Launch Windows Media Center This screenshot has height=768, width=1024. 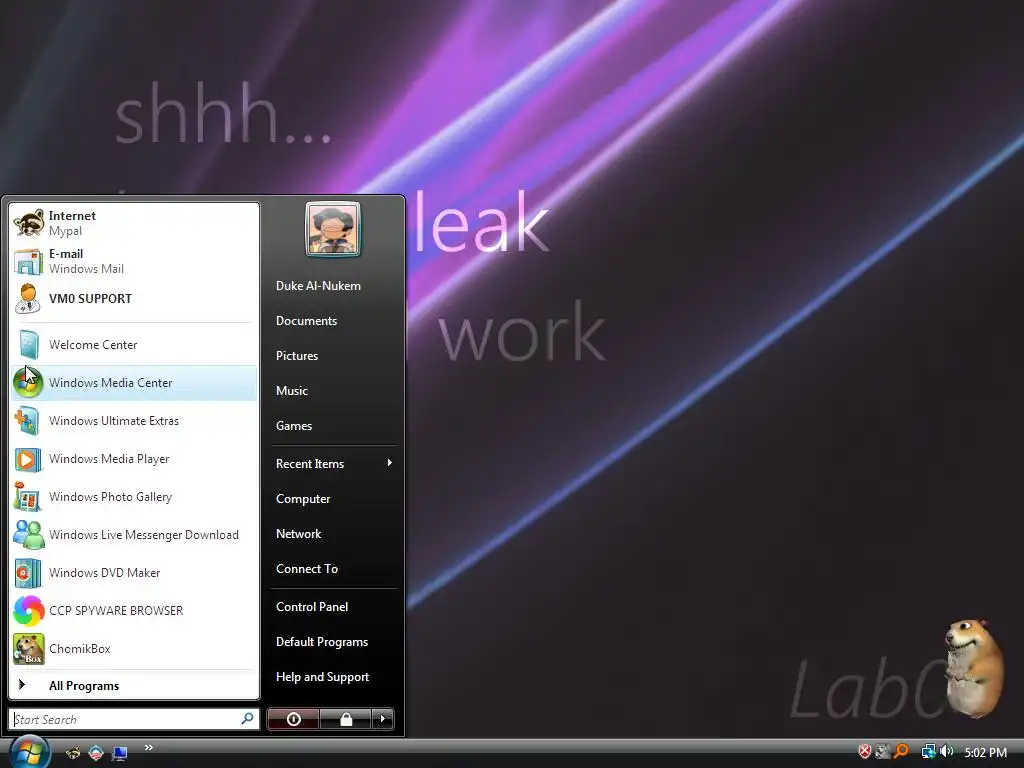135,383
